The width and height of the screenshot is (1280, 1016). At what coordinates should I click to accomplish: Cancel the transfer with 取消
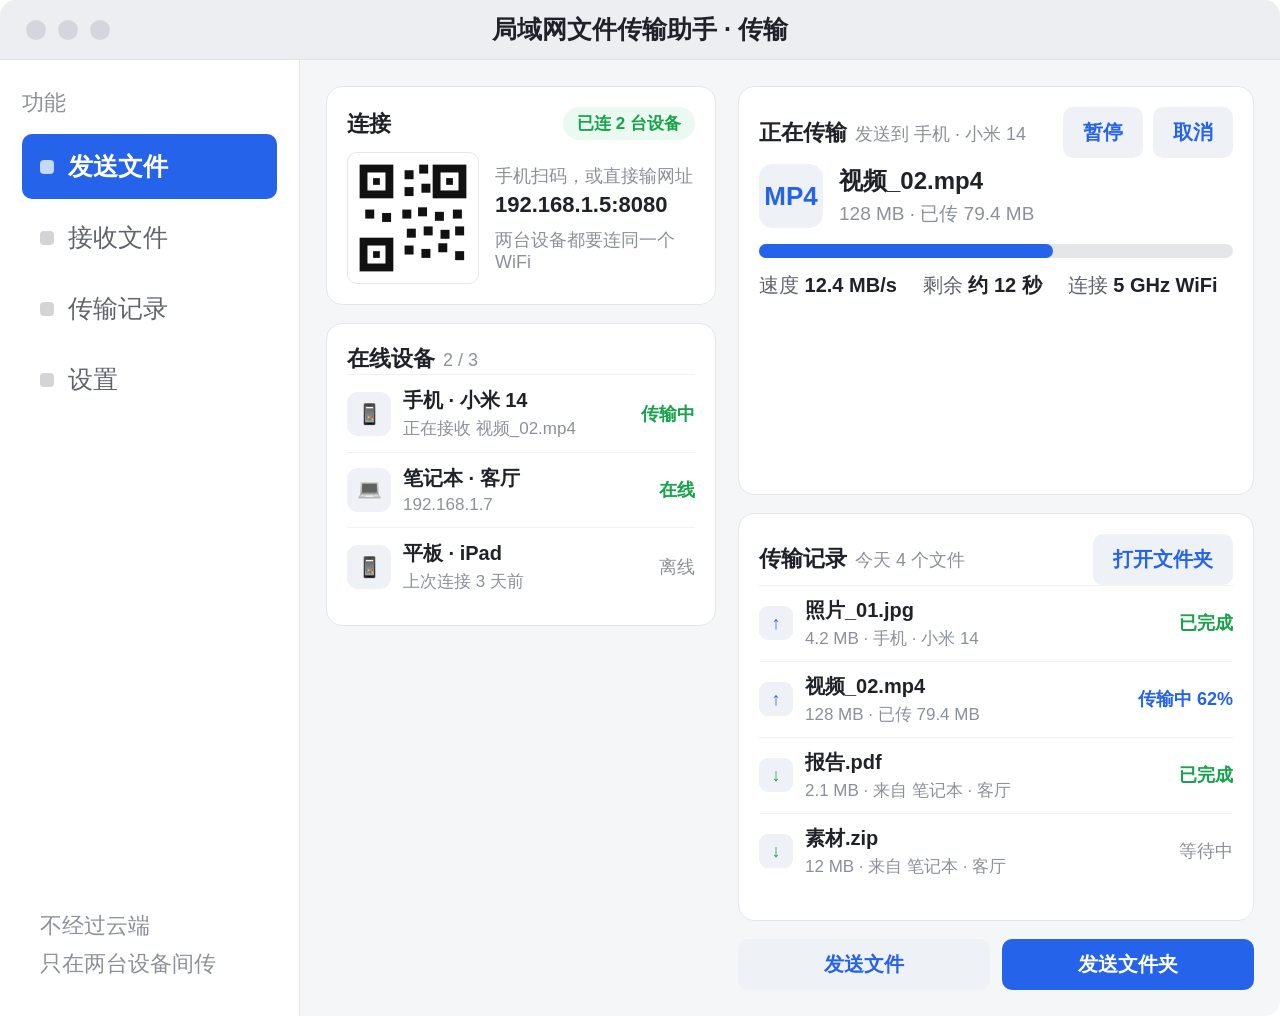1193,132
